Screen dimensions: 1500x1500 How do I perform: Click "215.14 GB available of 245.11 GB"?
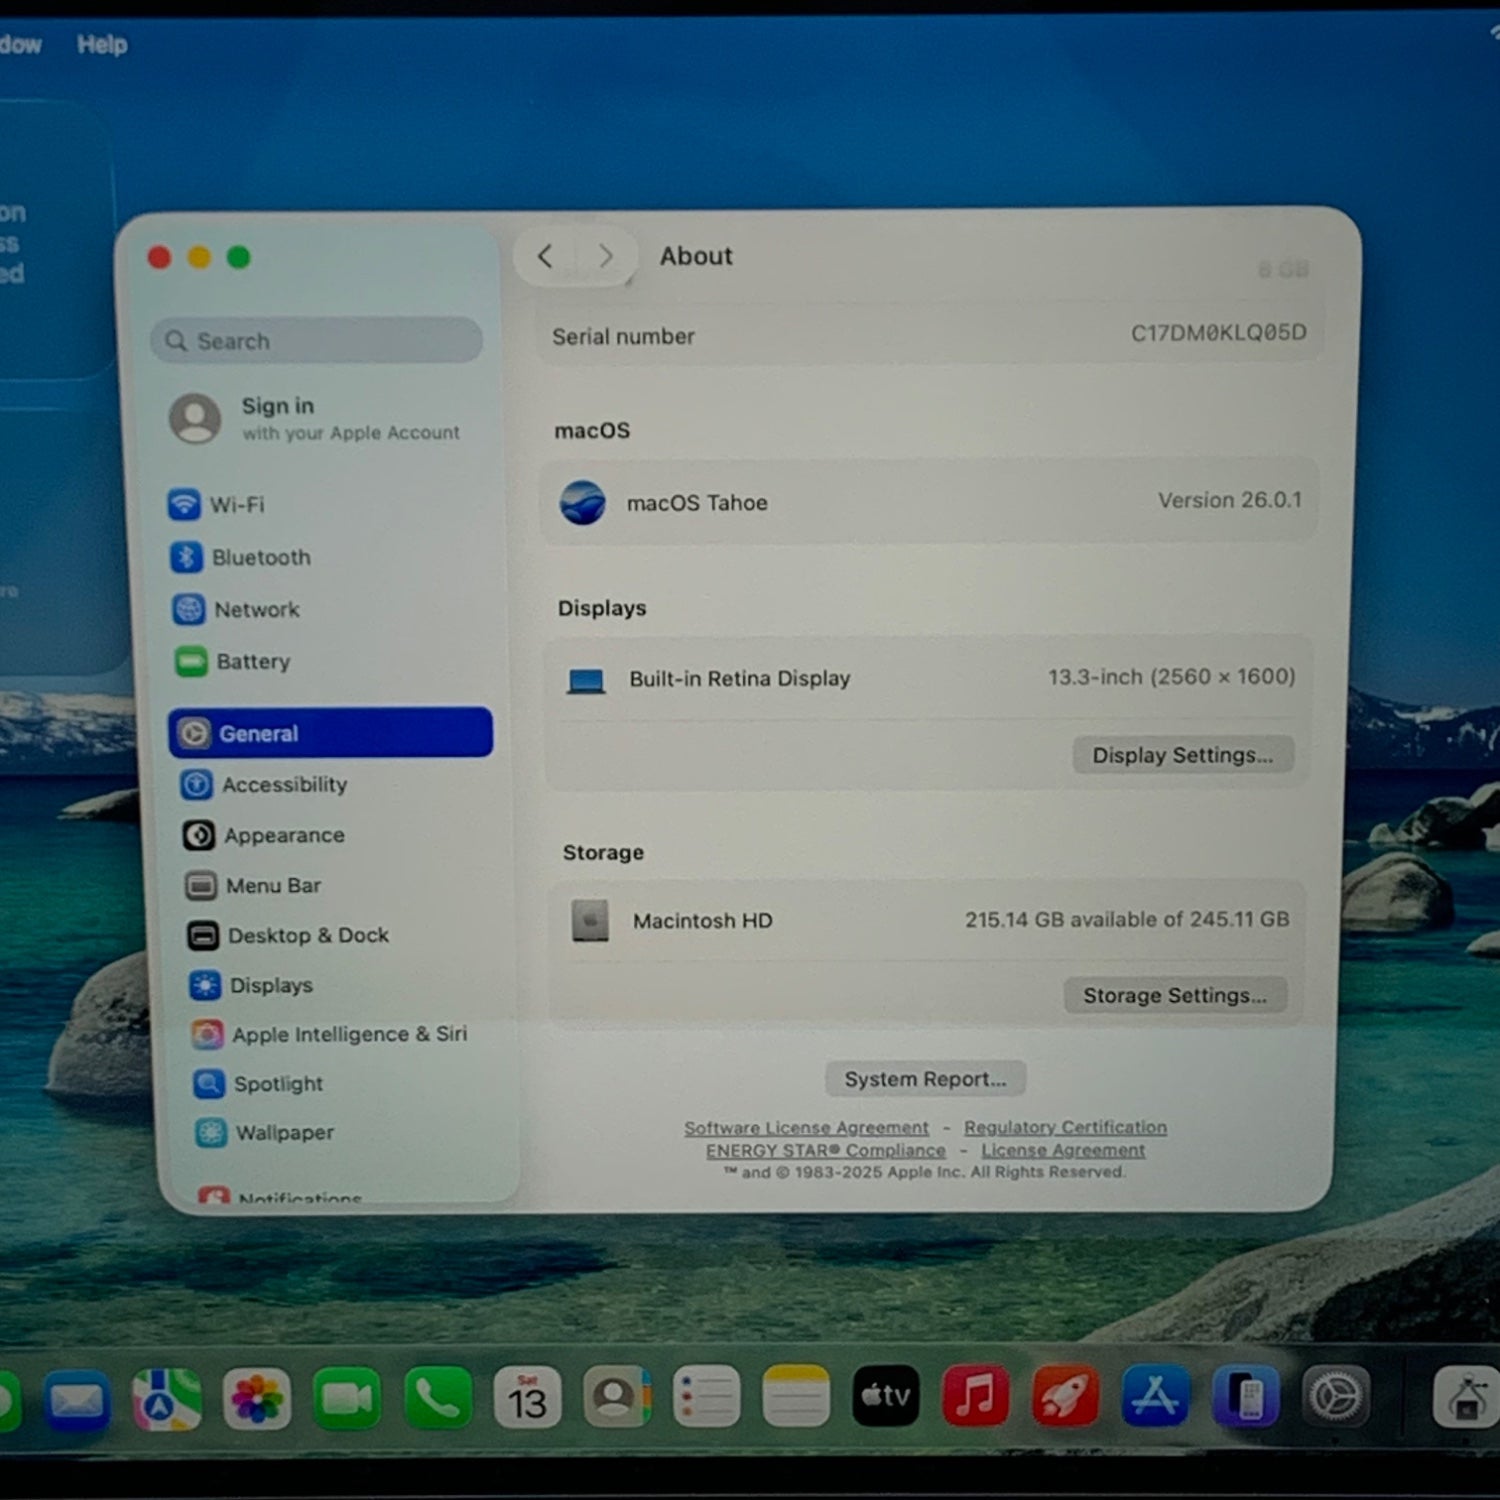coord(1127,919)
